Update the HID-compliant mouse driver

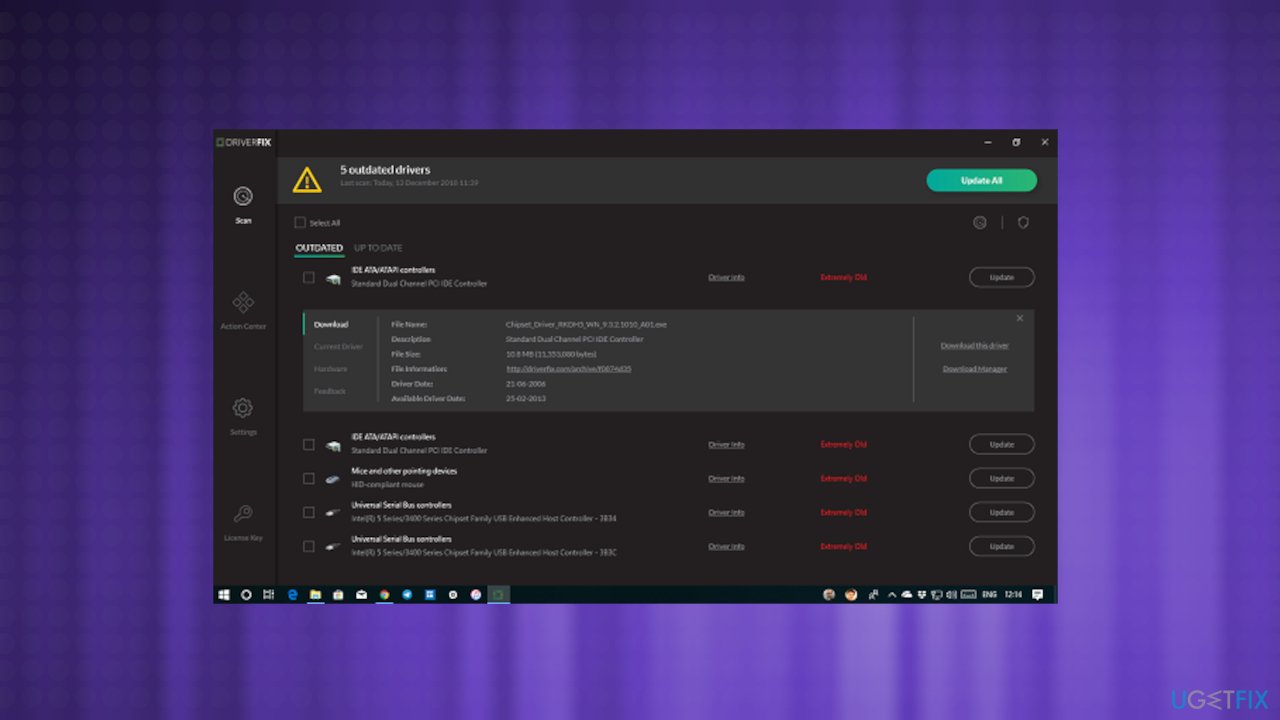[x=1001, y=479]
